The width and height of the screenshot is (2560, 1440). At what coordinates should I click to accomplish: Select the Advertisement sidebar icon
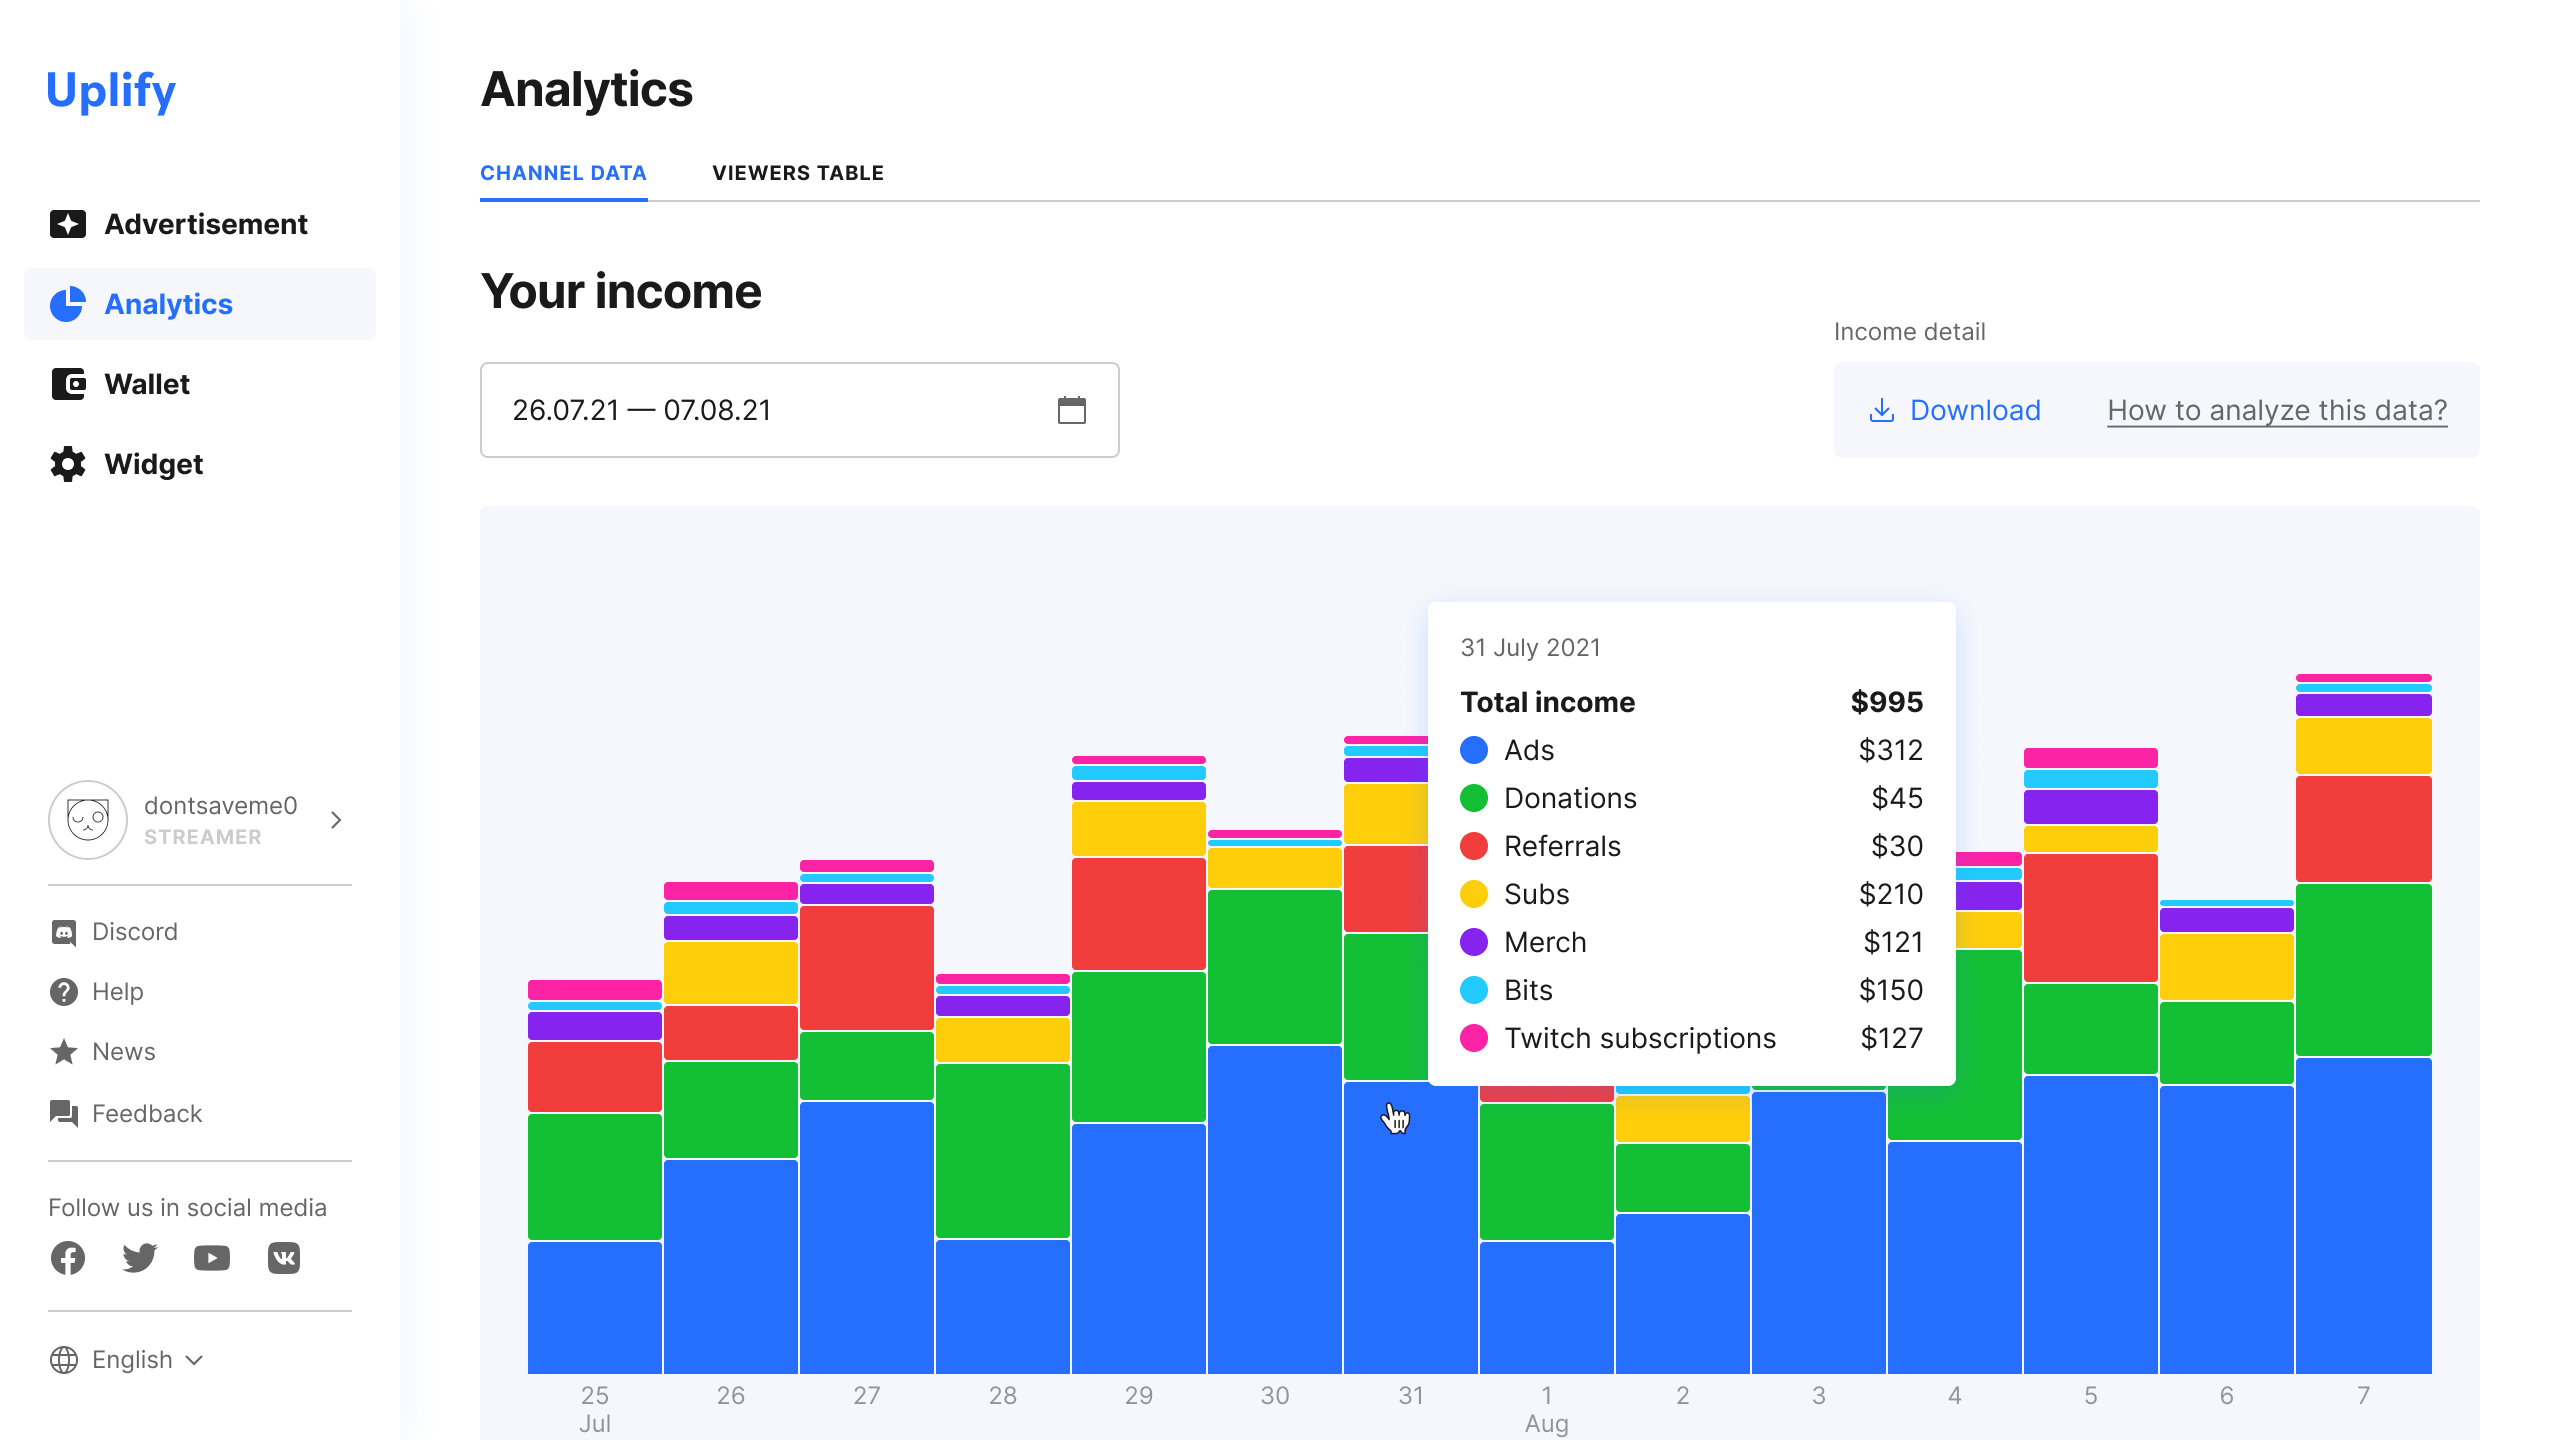click(x=67, y=224)
